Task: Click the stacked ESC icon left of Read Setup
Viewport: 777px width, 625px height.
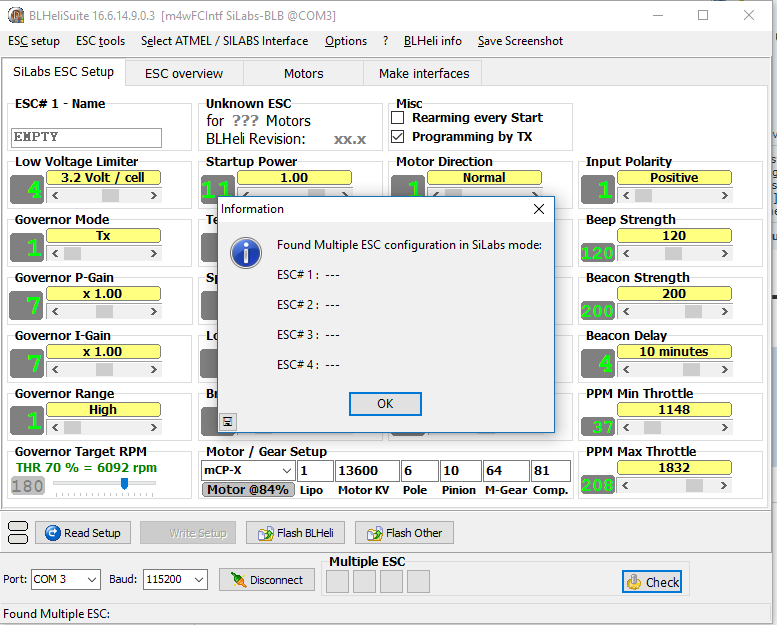Action: 17,532
